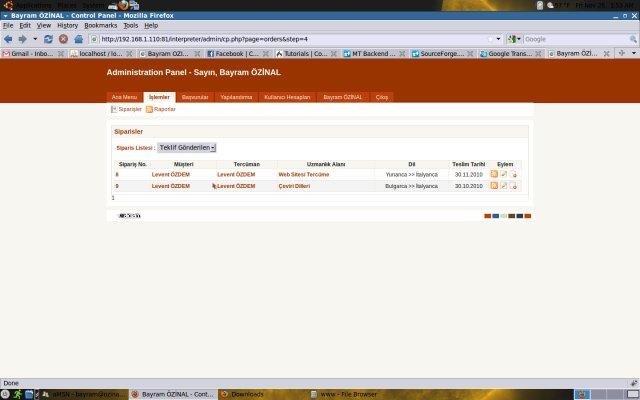The width and height of the screenshot is (640, 400).
Task: Open the File menu
Action: [8, 25]
